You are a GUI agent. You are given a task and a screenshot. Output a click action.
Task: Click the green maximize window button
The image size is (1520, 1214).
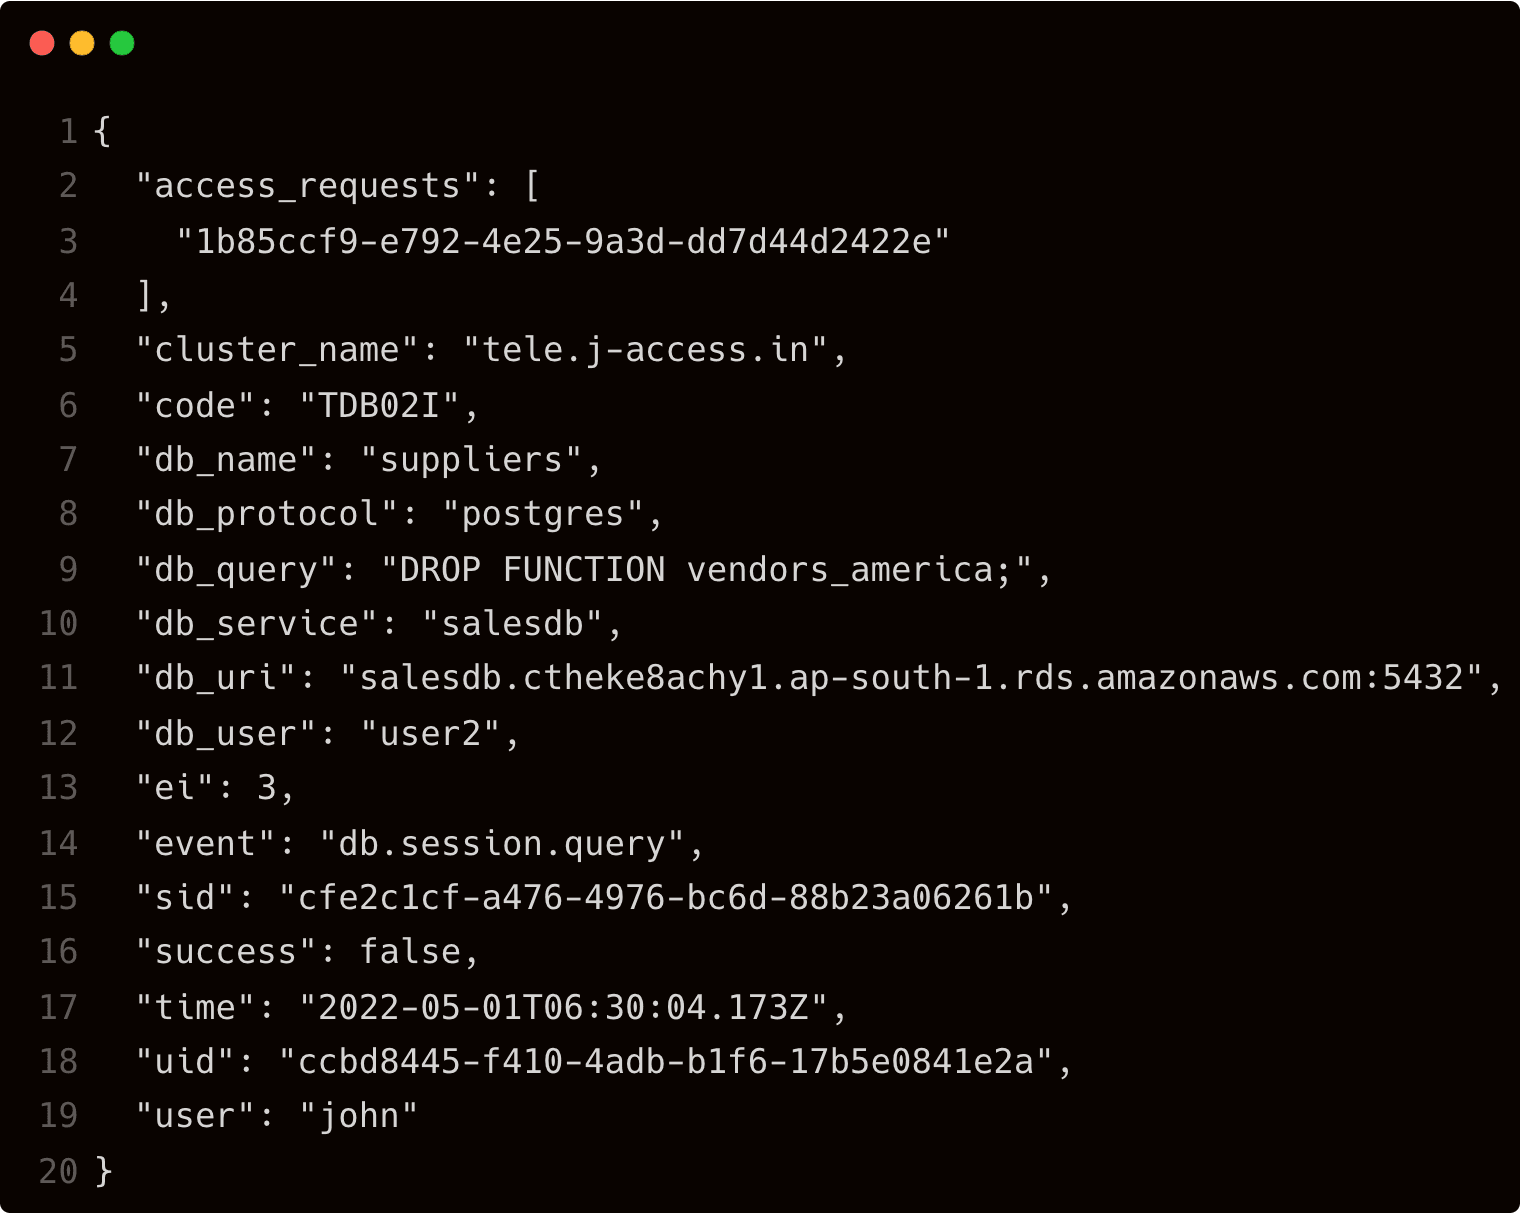coord(122,44)
